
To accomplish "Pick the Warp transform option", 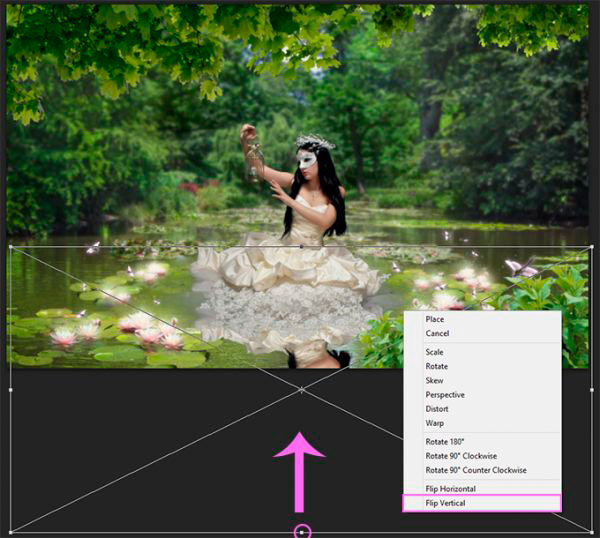I will tap(482, 423).
